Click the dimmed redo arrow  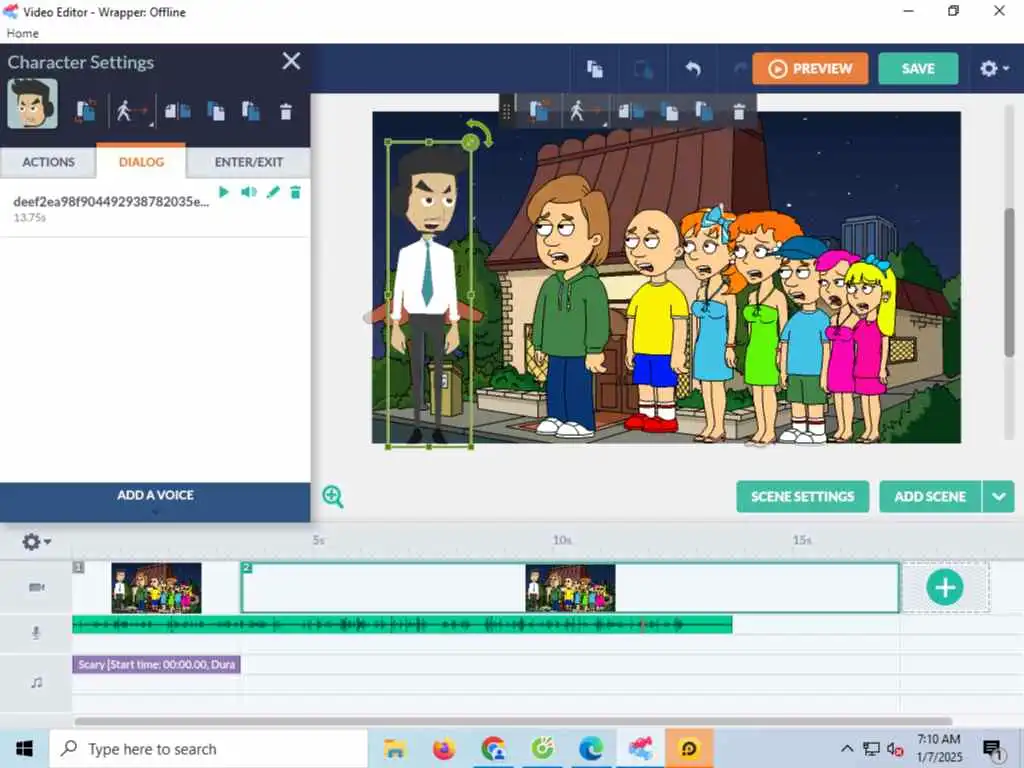pyautogui.click(x=739, y=69)
